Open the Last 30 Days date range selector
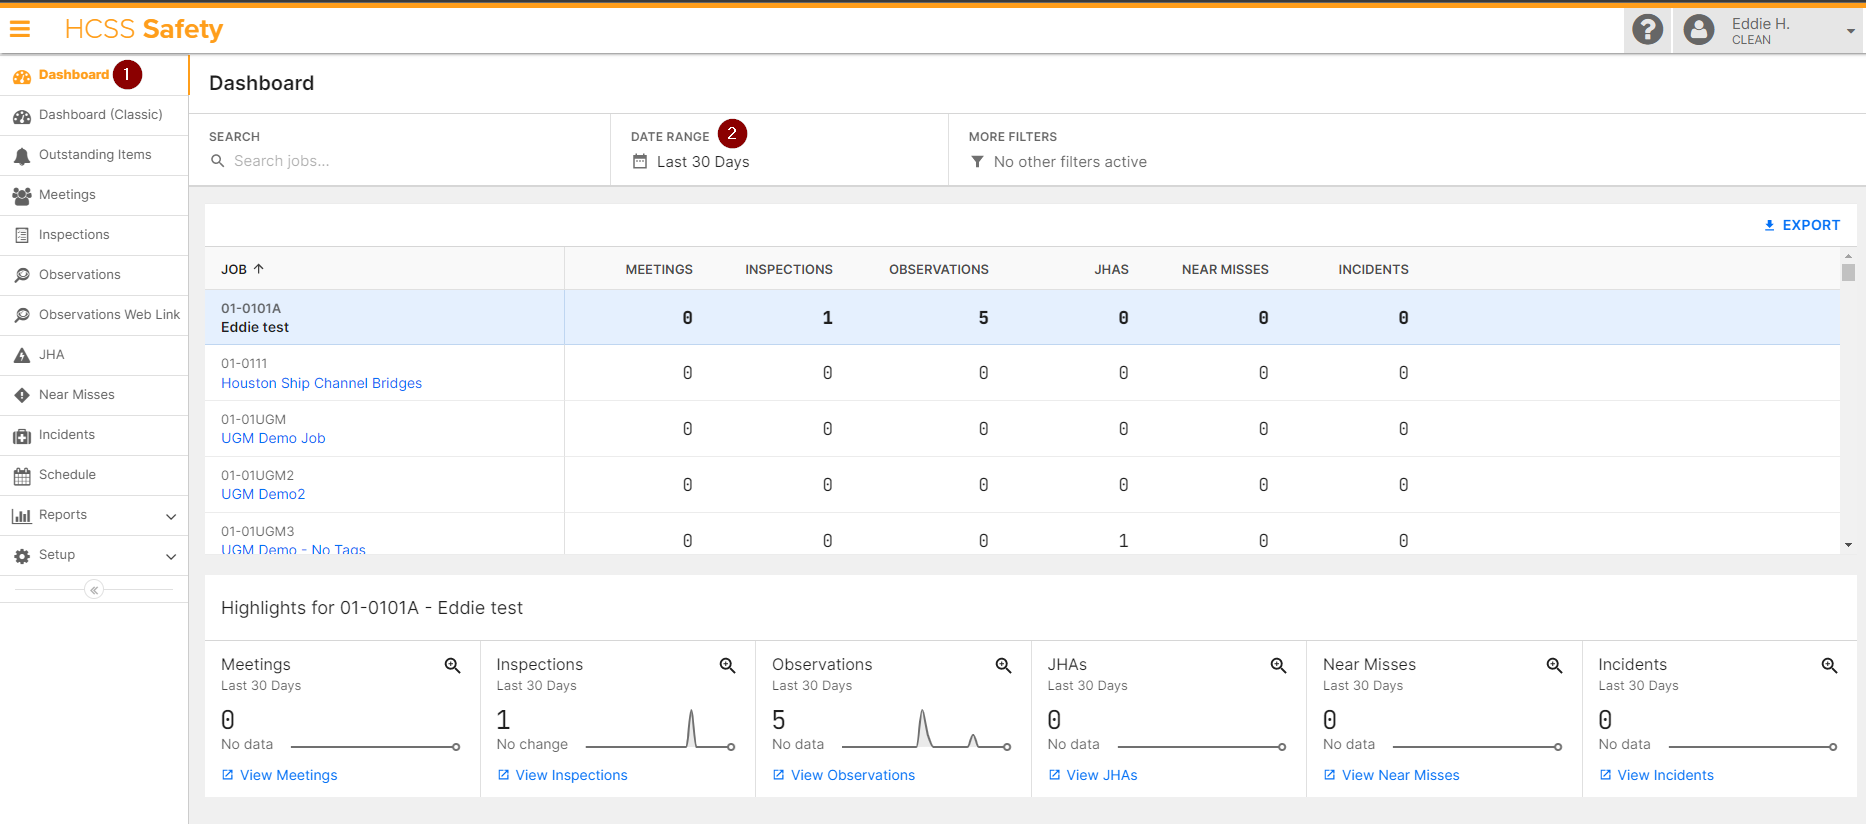 point(702,162)
